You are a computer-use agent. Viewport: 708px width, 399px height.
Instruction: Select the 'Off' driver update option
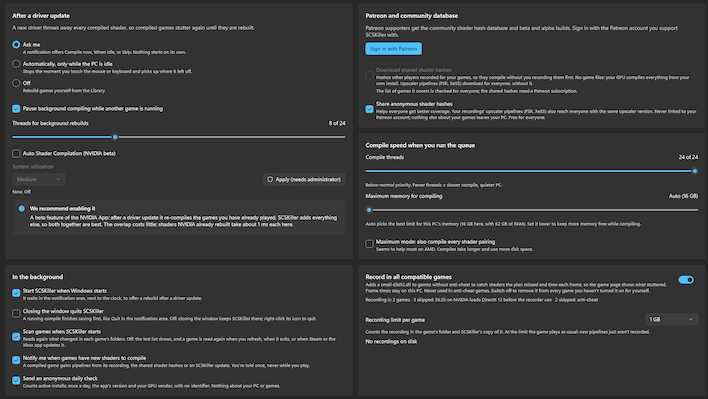click(16, 83)
